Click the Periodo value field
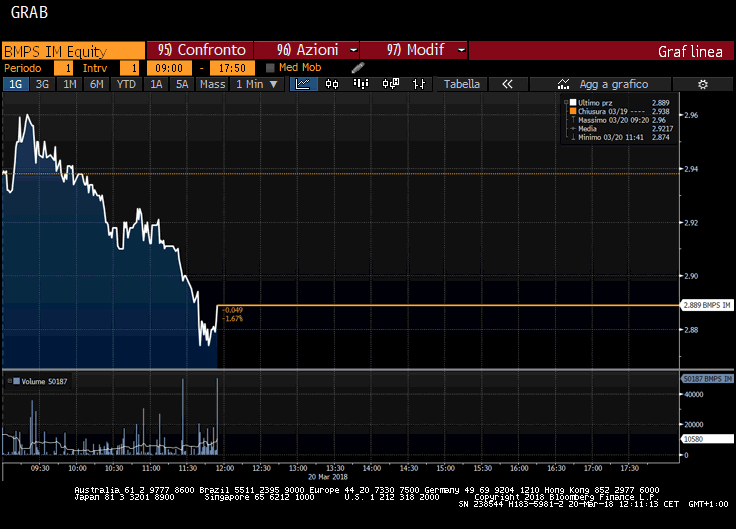736x529 pixels. pyautogui.click(x=63, y=68)
